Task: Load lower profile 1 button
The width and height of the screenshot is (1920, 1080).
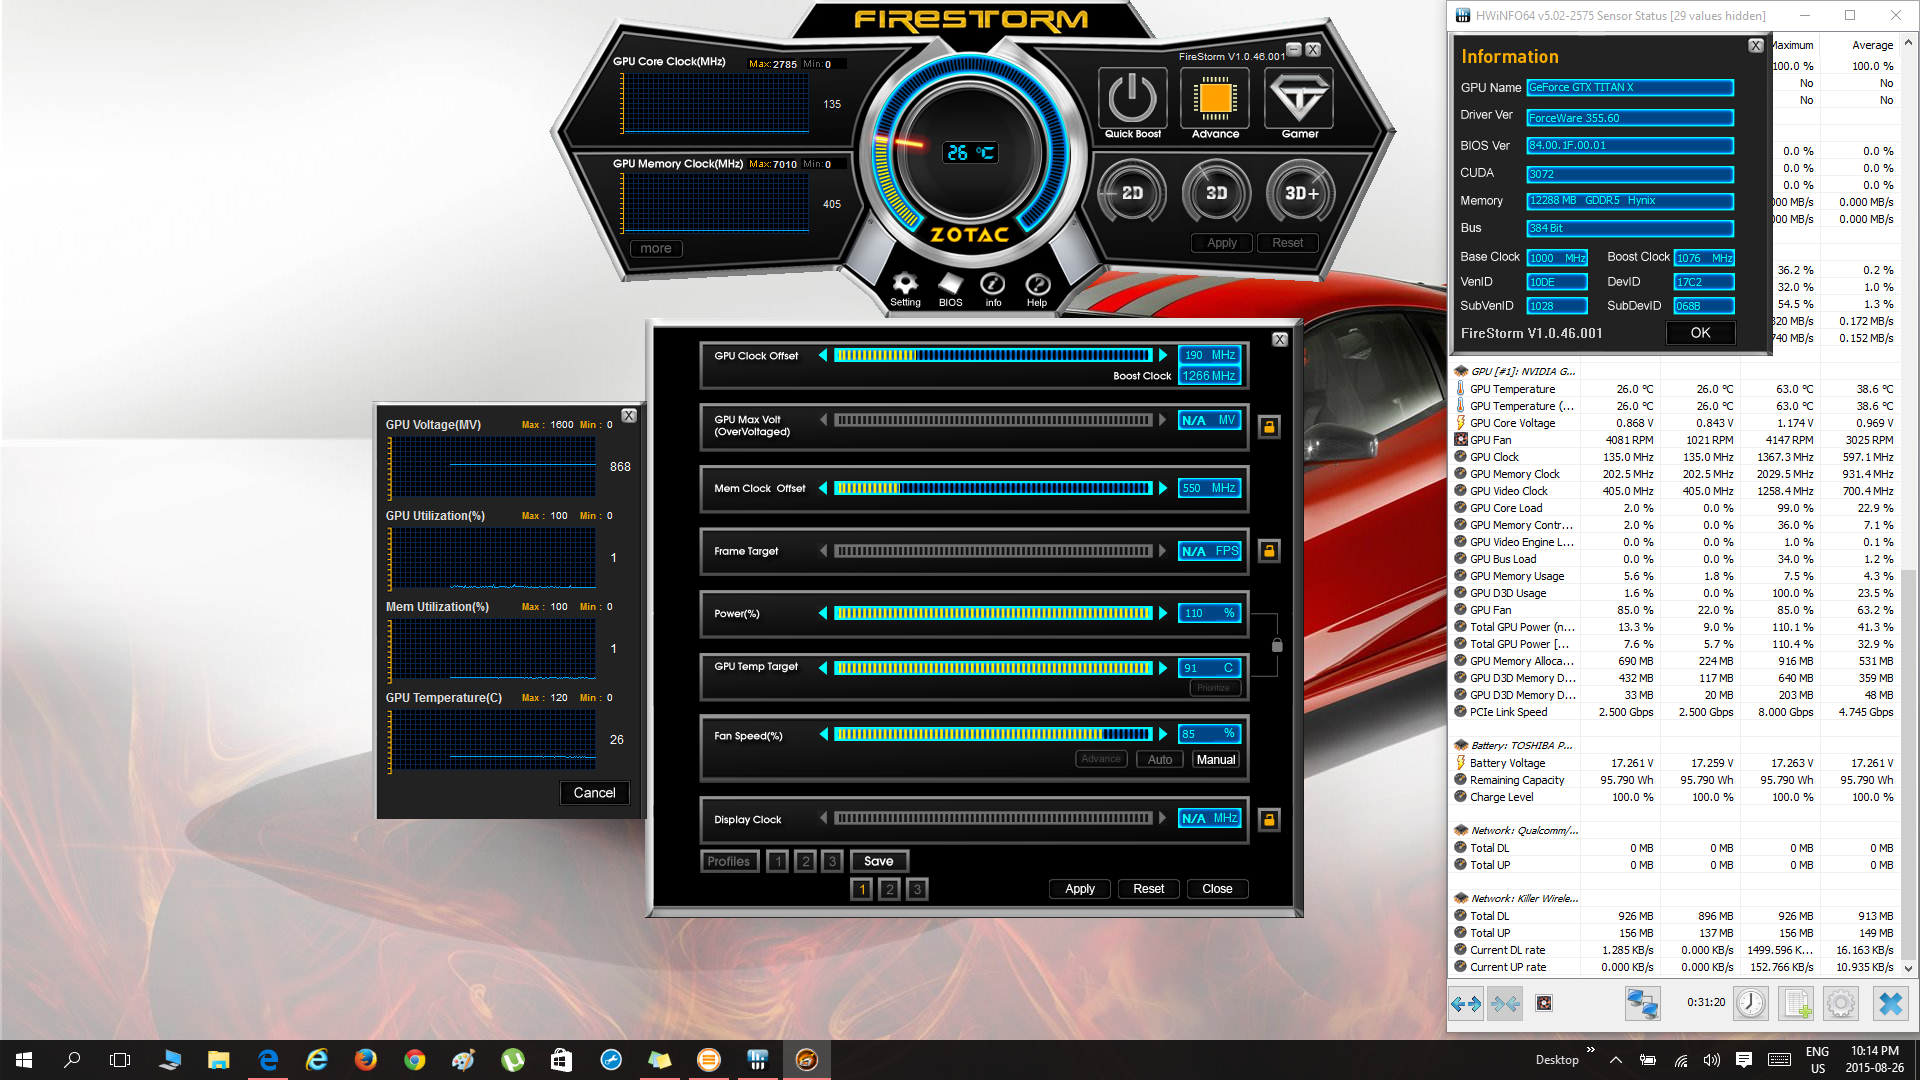Action: pyautogui.click(x=862, y=889)
